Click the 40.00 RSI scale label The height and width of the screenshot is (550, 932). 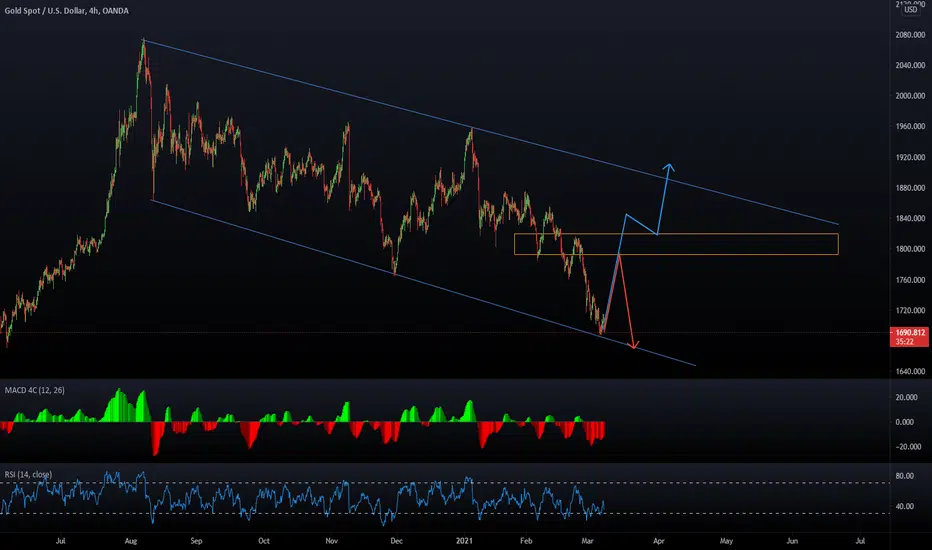pyautogui.click(x=905, y=507)
